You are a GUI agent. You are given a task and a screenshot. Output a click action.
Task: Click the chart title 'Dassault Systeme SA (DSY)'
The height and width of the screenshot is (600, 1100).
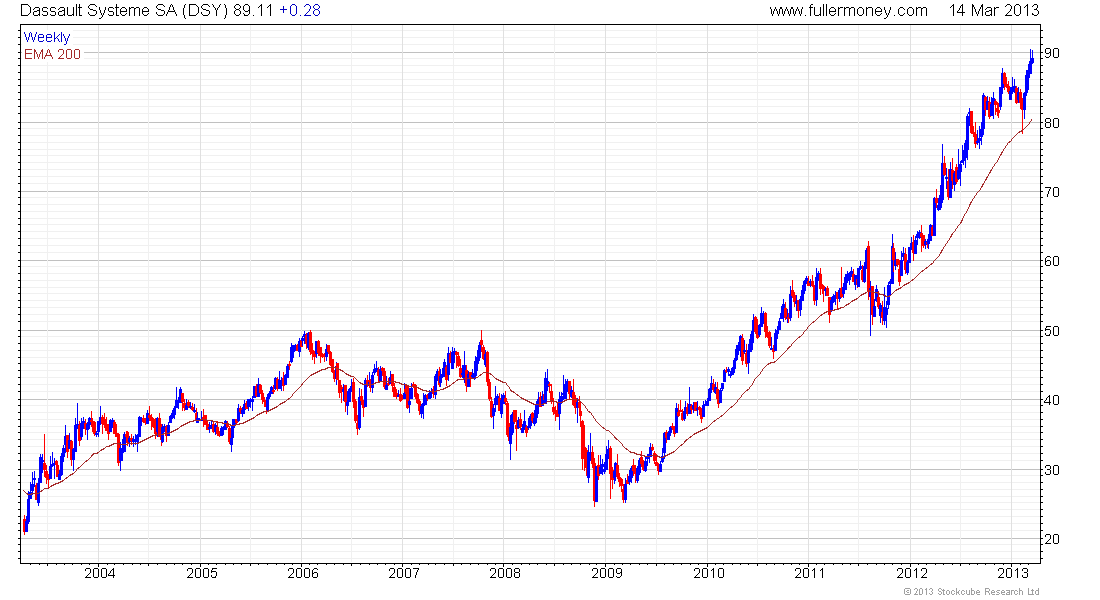[124, 11]
